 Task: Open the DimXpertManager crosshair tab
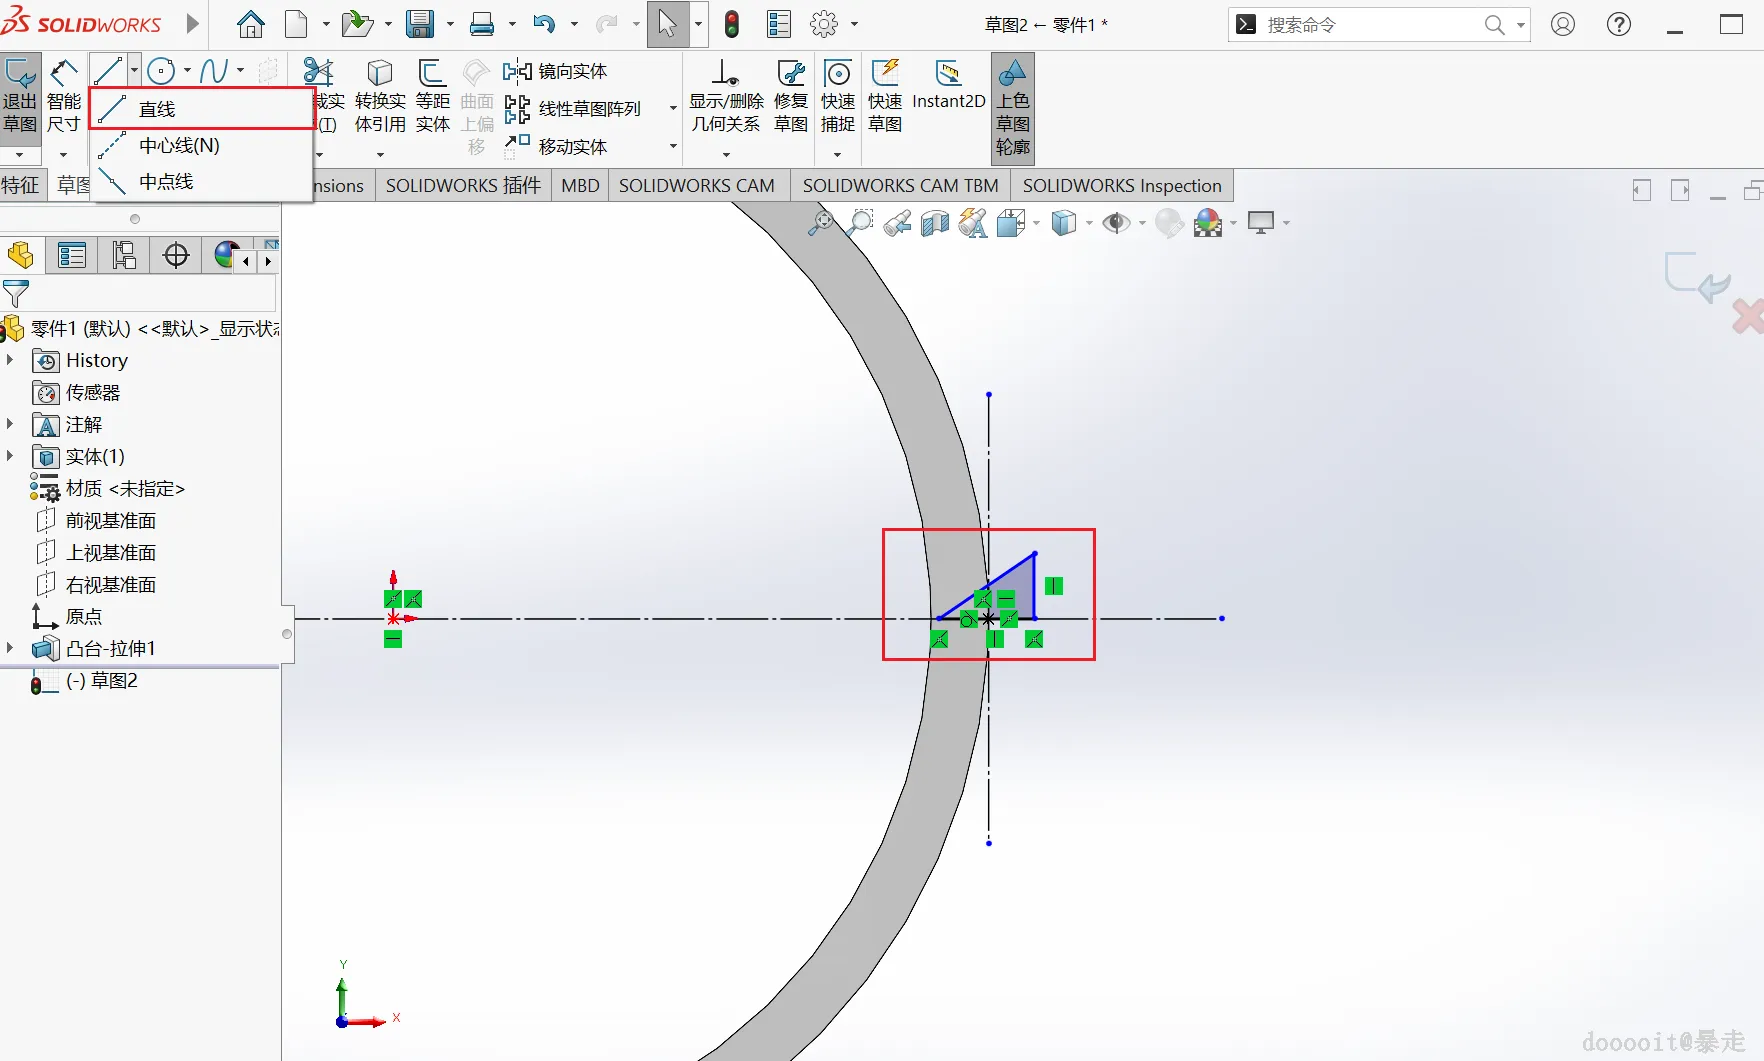[176, 256]
